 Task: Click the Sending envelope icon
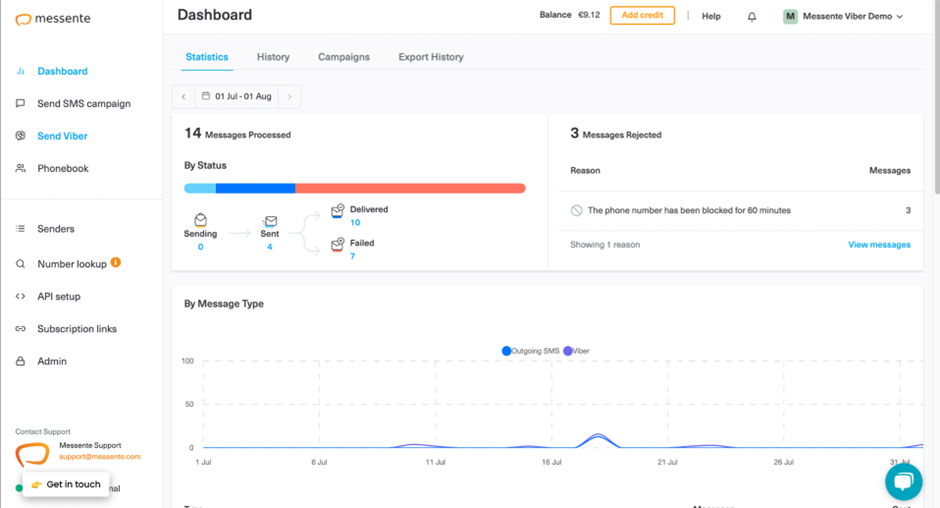200,220
